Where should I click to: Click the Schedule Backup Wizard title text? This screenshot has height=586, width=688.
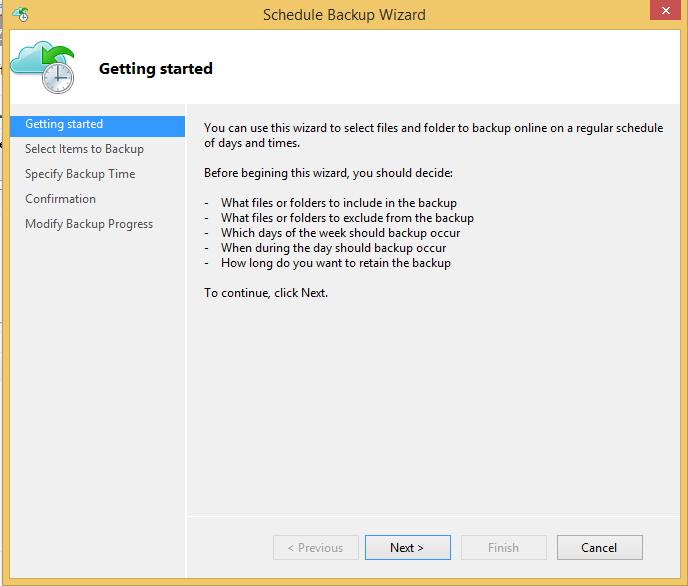[x=344, y=15]
